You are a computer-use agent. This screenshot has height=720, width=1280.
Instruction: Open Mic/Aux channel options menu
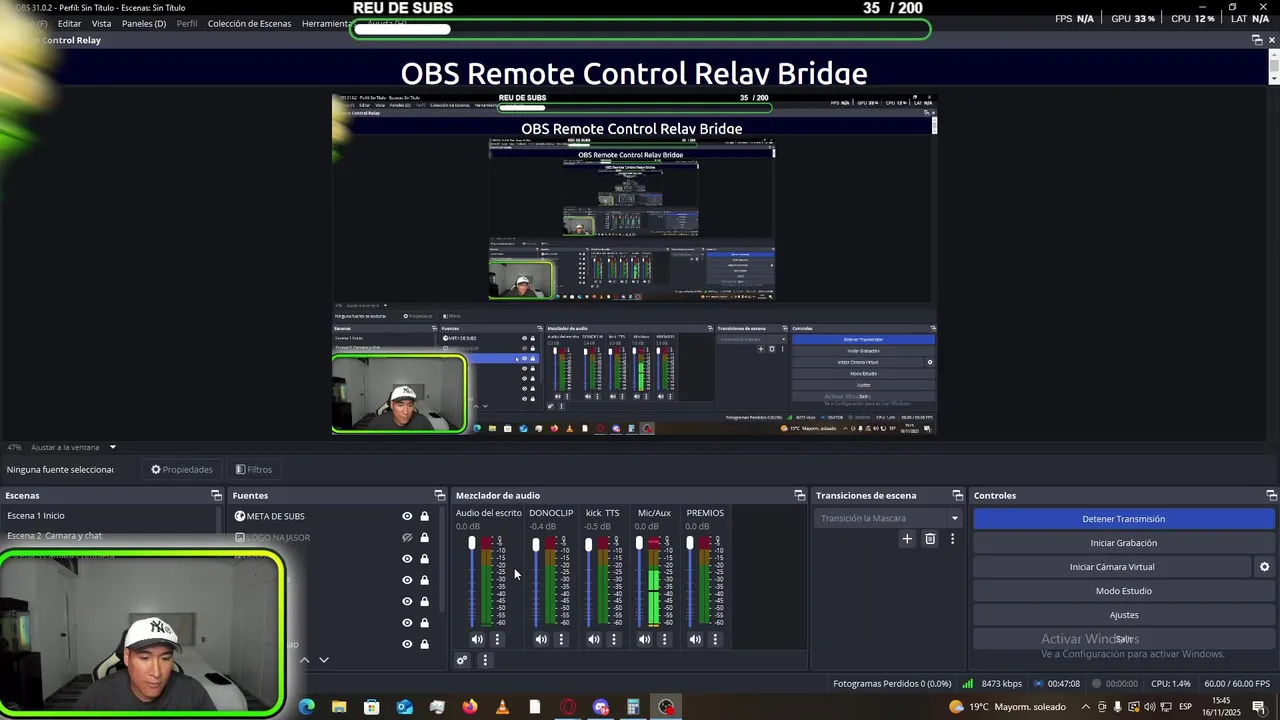(664, 639)
